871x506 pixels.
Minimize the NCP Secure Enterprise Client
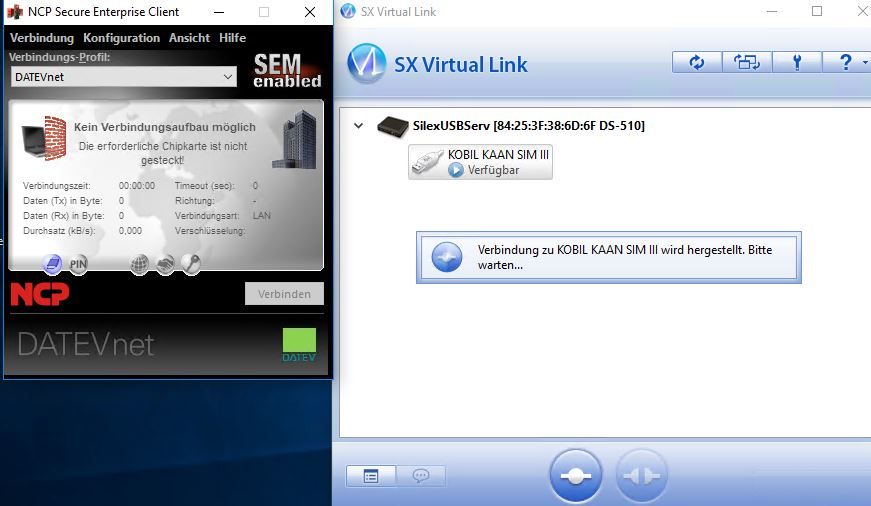(219, 12)
